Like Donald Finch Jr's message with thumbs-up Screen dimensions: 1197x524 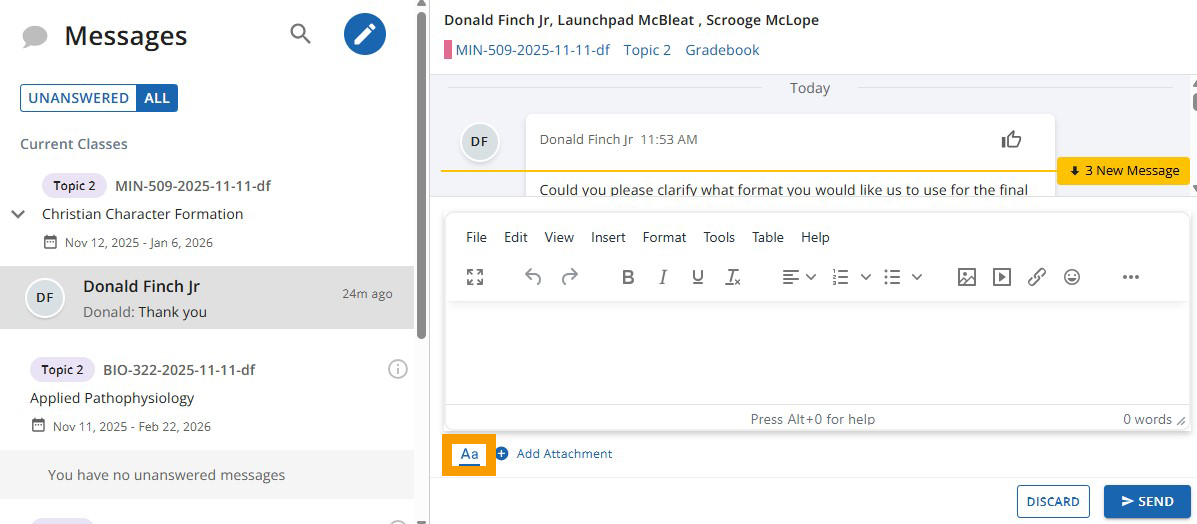click(x=1011, y=140)
